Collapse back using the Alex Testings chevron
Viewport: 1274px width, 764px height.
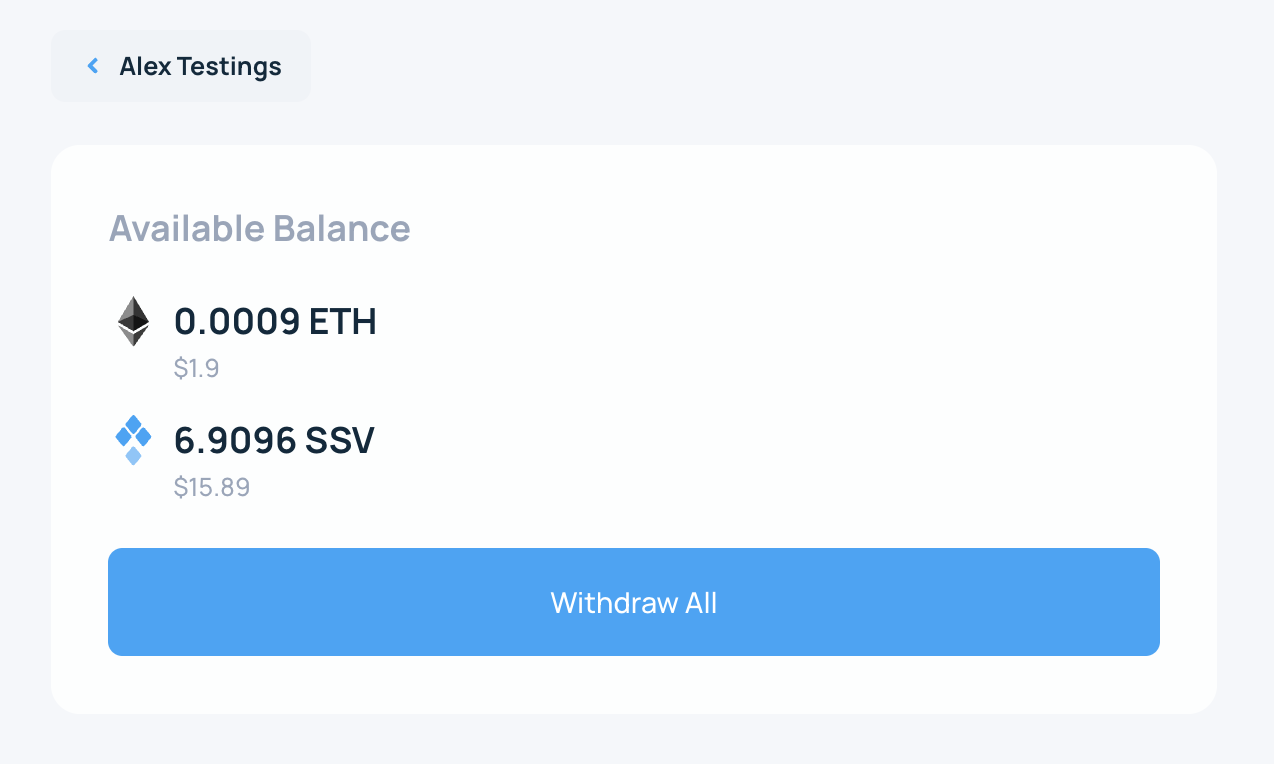(x=92, y=65)
